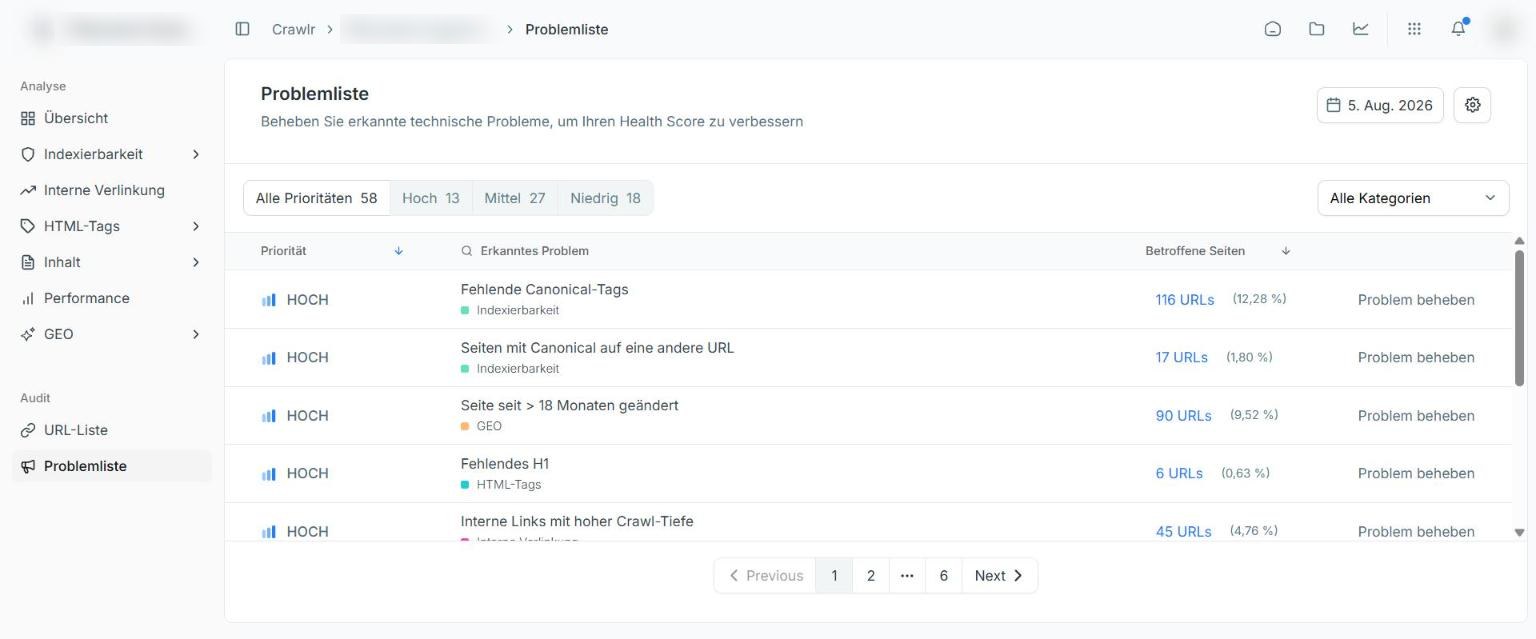The image size is (1536, 639).
Task: Toggle the sidebar panel icon
Action: click(242, 29)
